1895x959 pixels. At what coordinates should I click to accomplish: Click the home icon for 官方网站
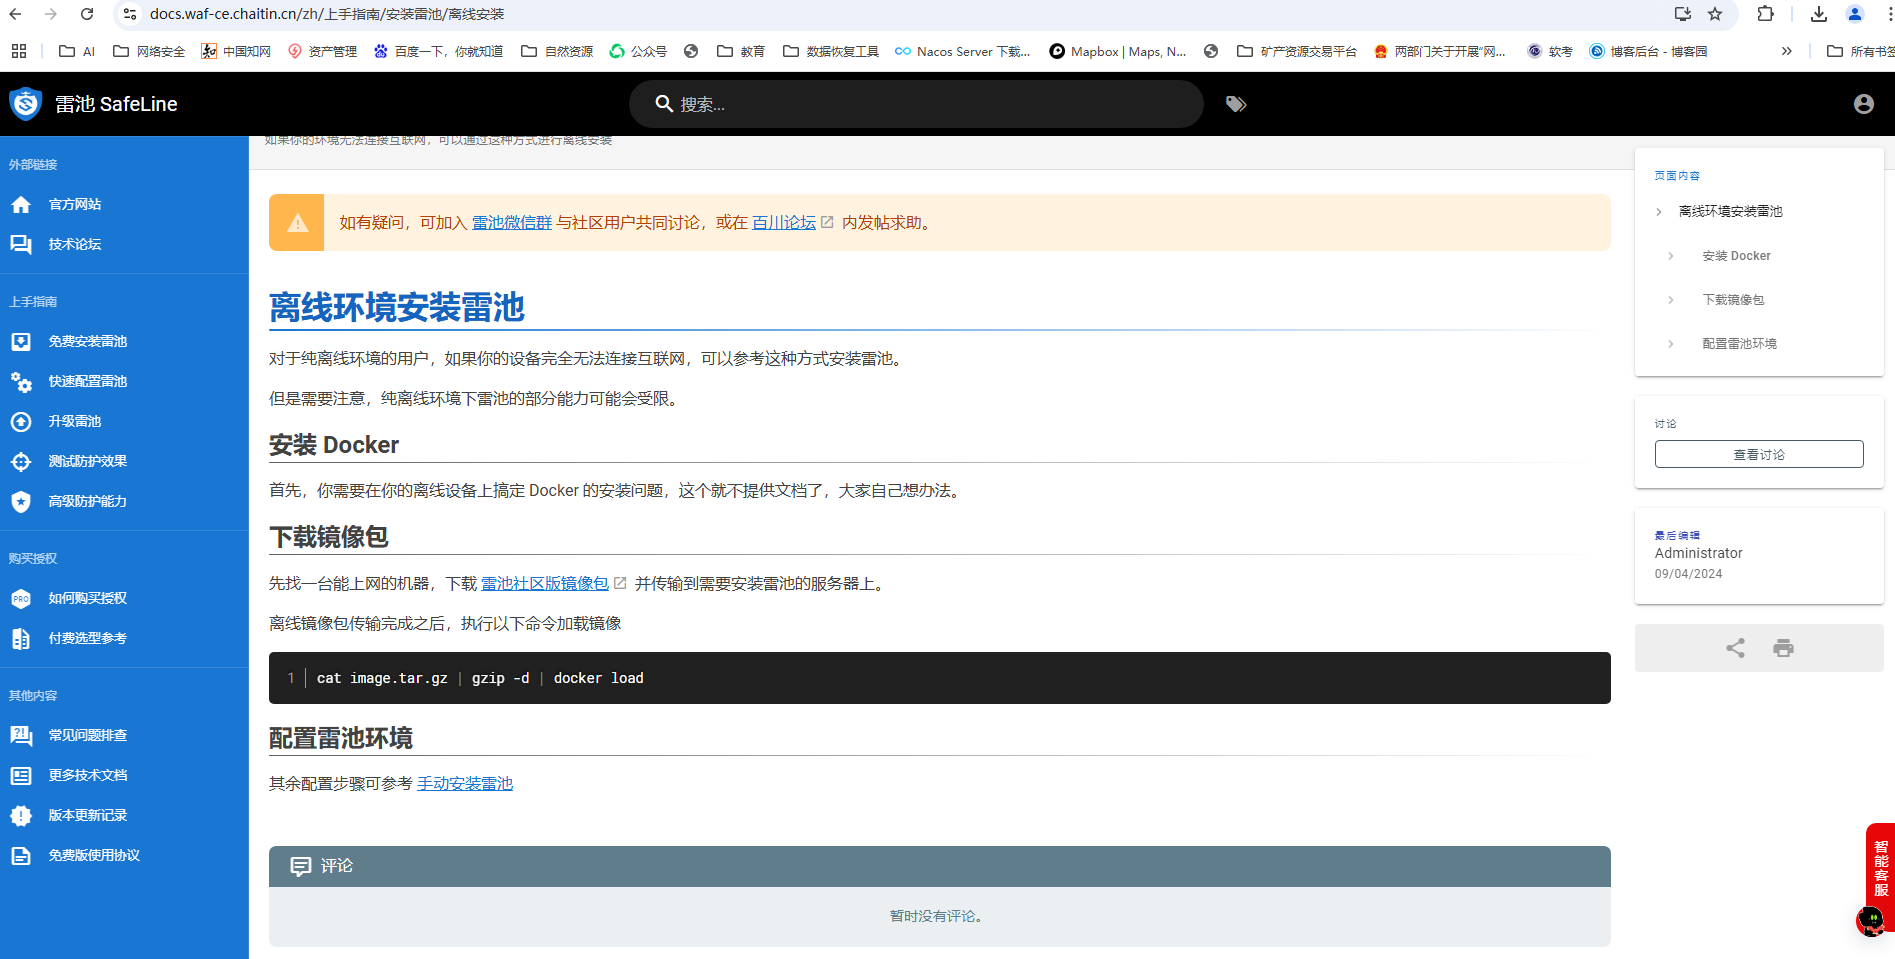tap(21, 204)
